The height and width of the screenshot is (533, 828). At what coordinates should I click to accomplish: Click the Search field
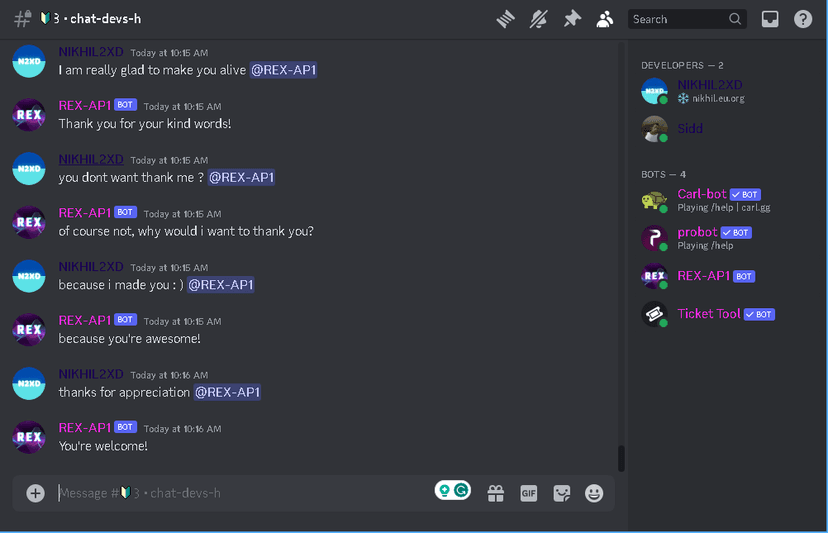(687, 19)
